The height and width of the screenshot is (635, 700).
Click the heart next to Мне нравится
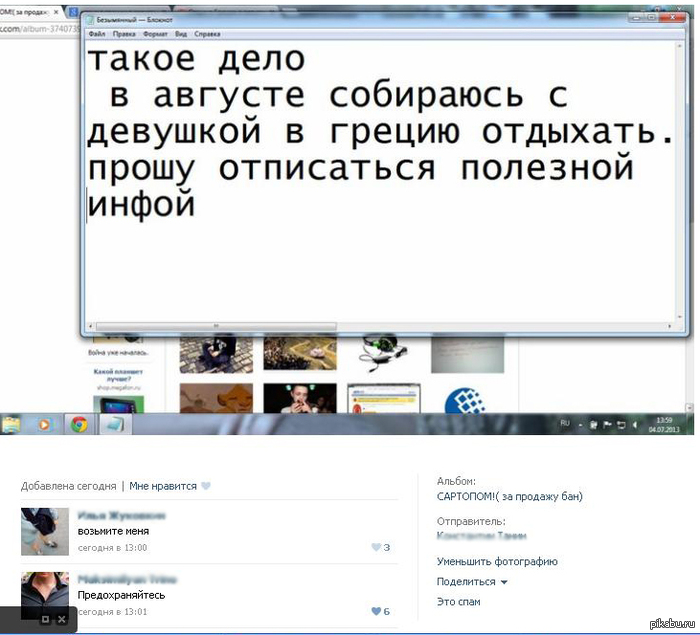[x=206, y=486]
